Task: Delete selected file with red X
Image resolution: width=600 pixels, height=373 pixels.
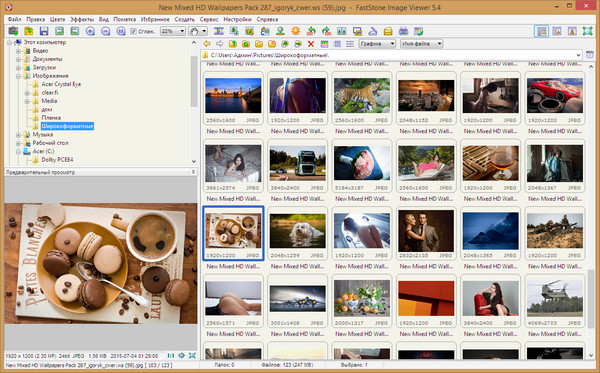Action: [311, 44]
